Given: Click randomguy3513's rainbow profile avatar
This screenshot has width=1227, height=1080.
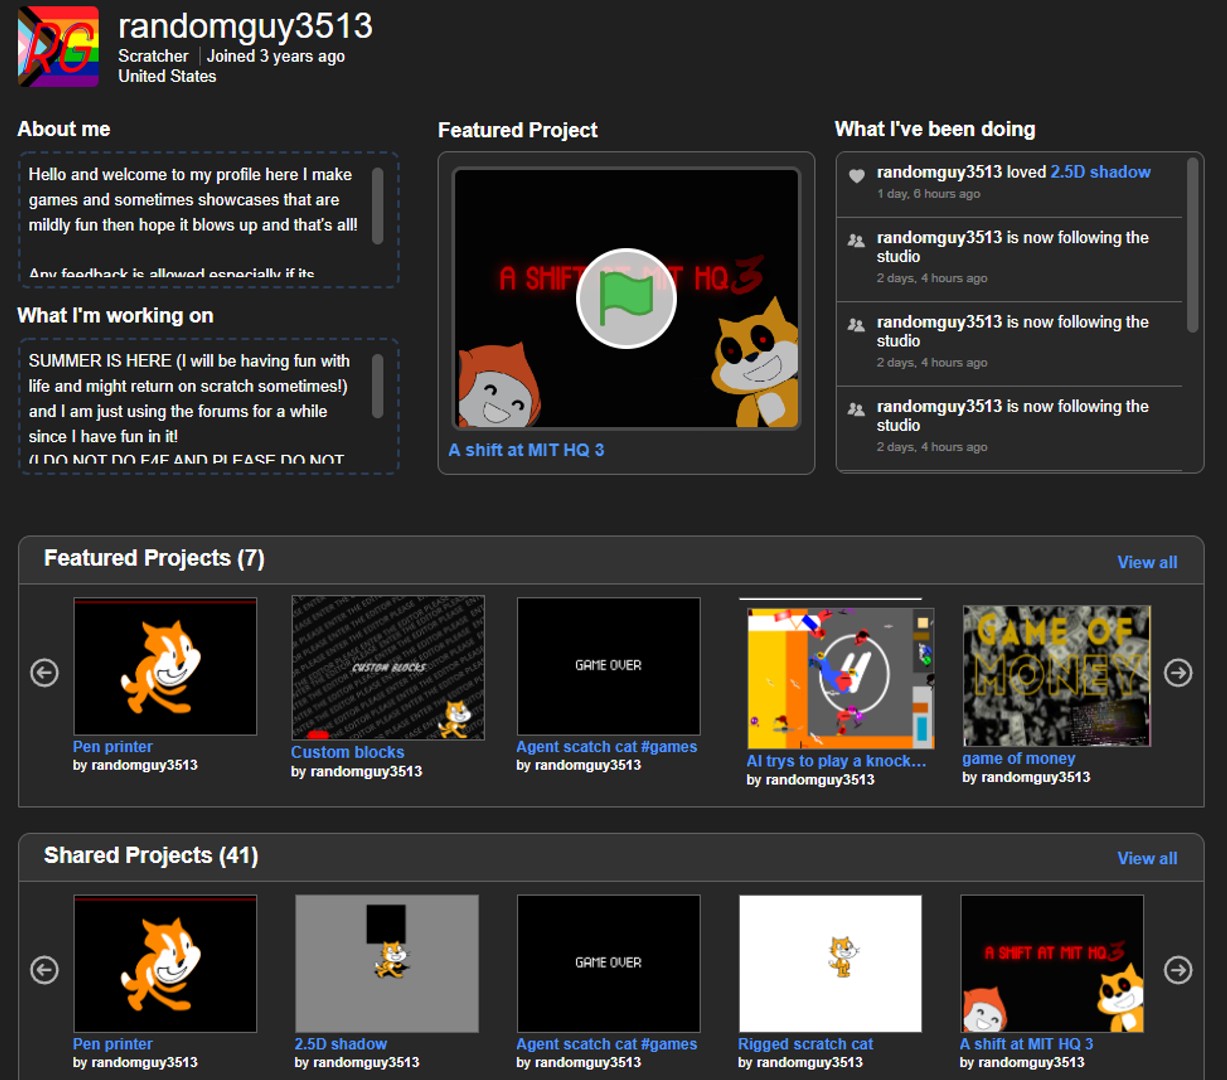Looking at the screenshot, I should click(59, 46).
